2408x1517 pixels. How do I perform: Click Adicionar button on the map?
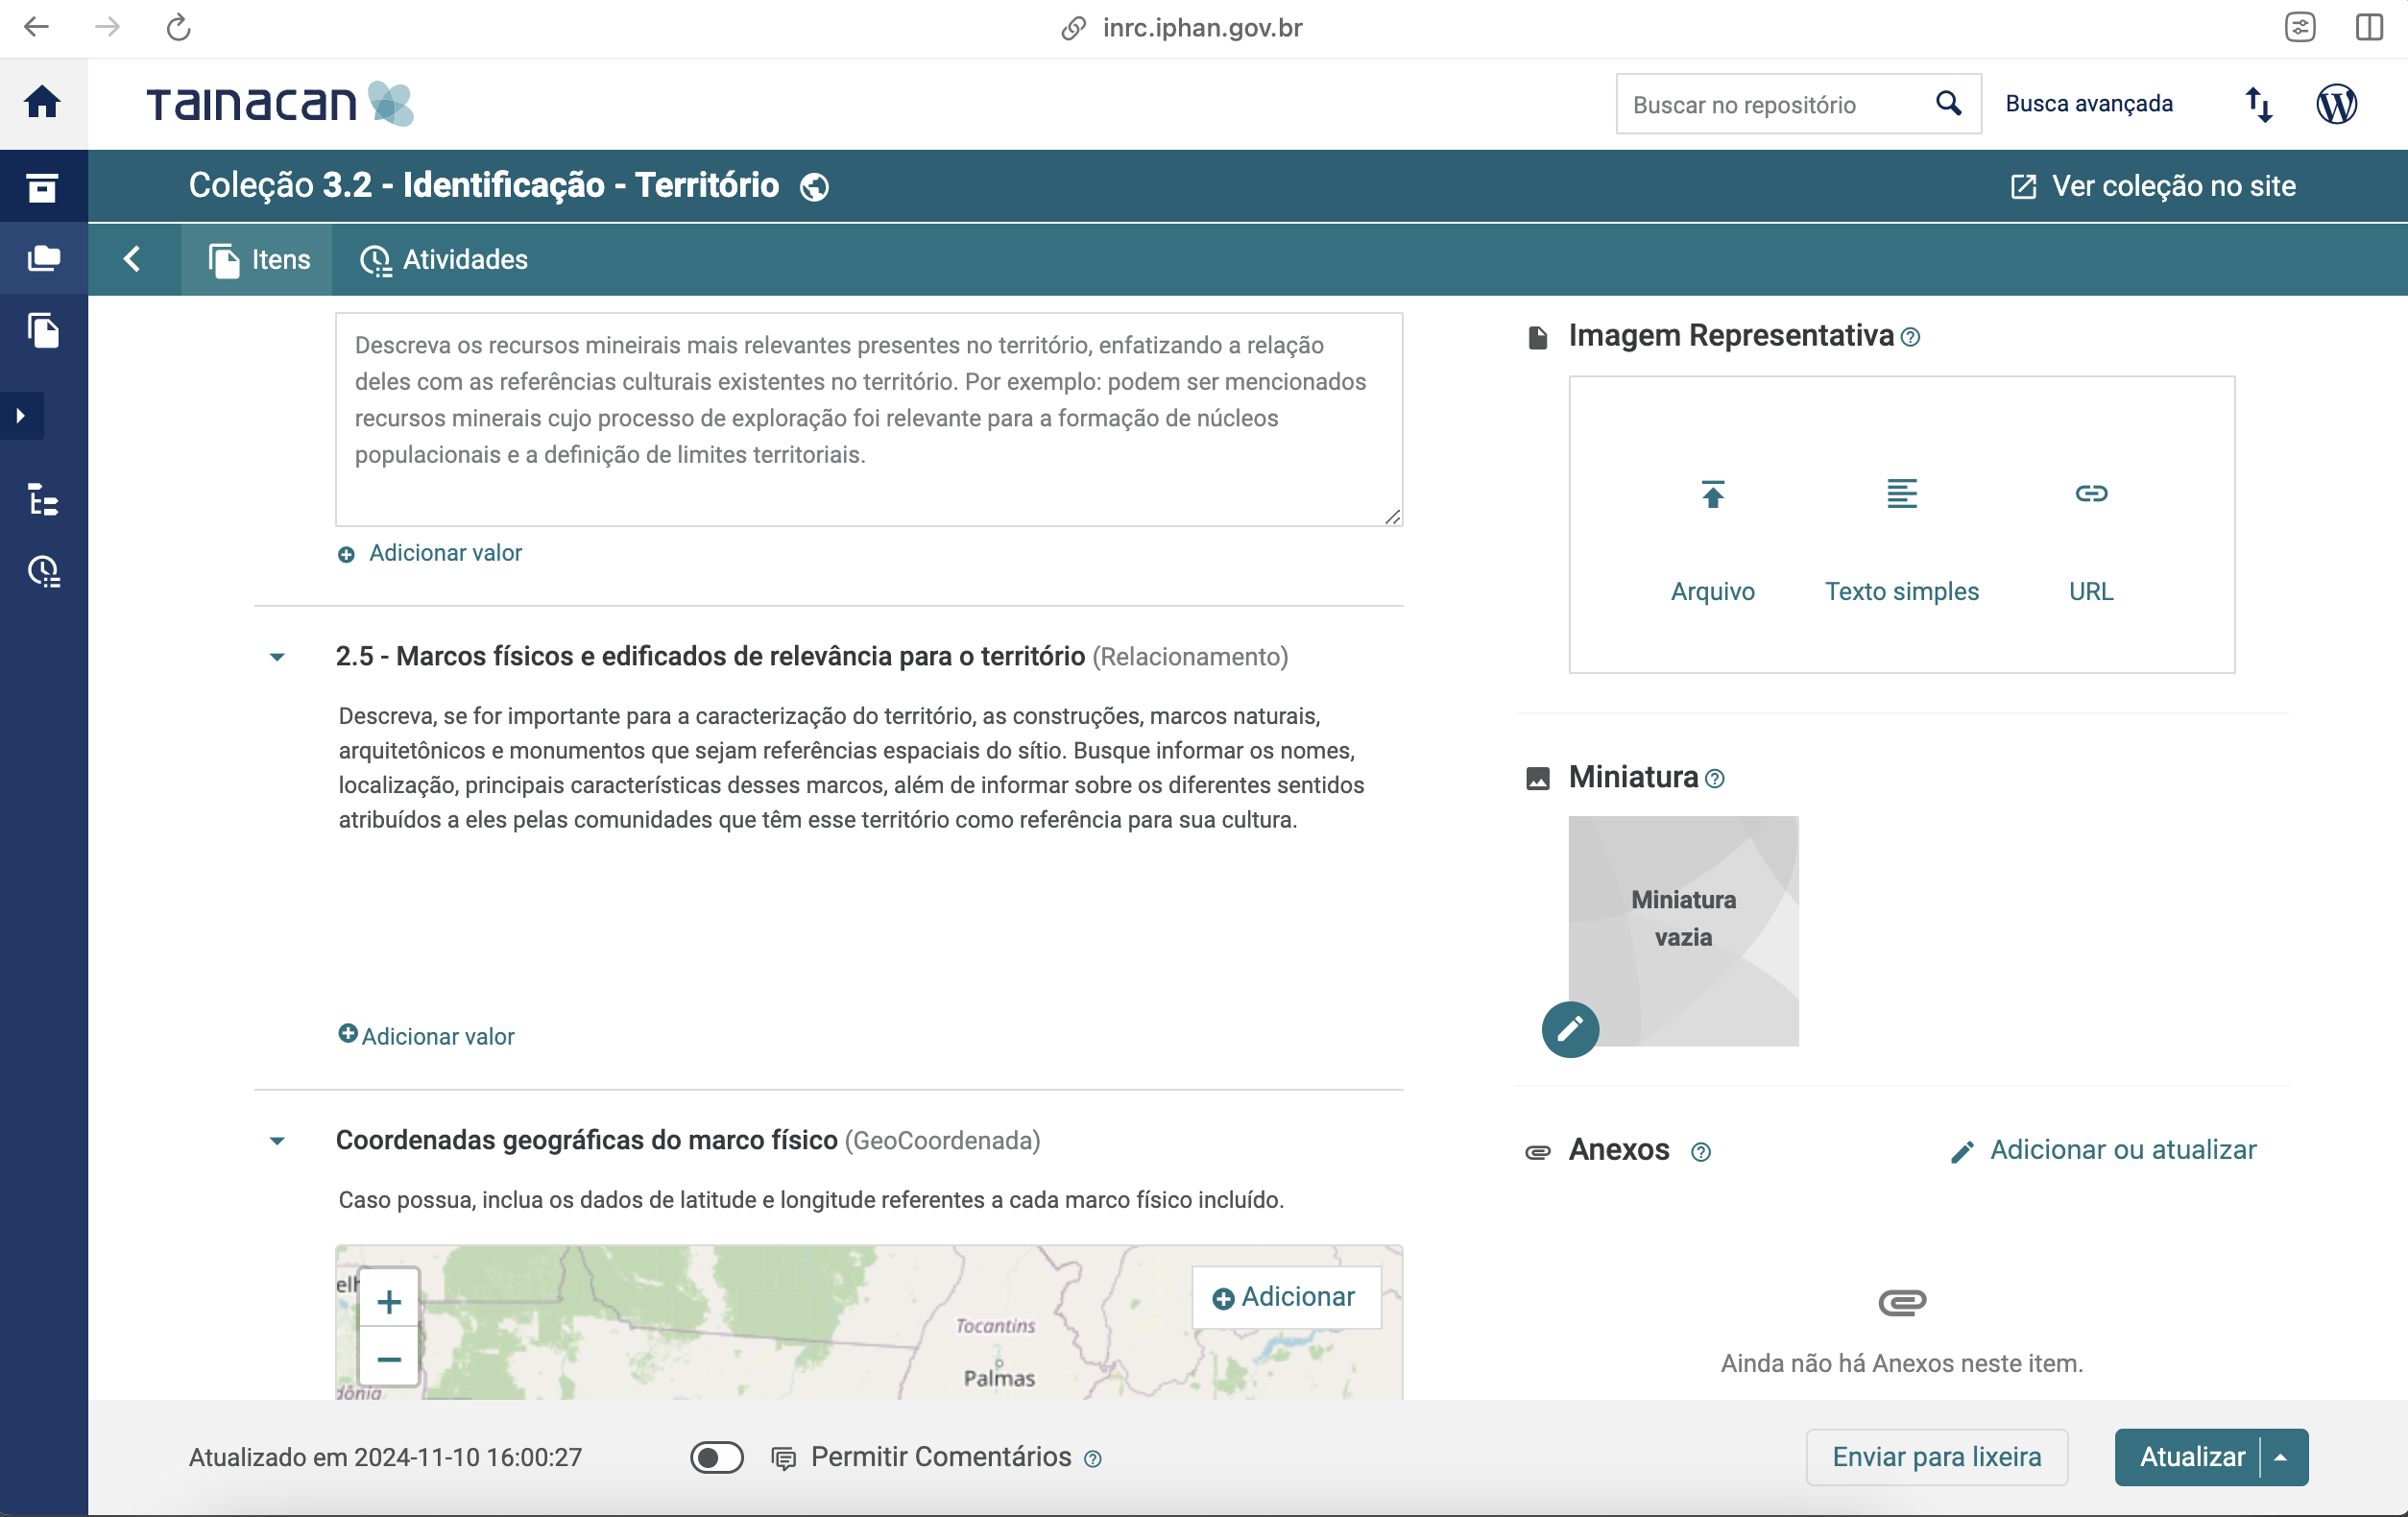1285,1297
